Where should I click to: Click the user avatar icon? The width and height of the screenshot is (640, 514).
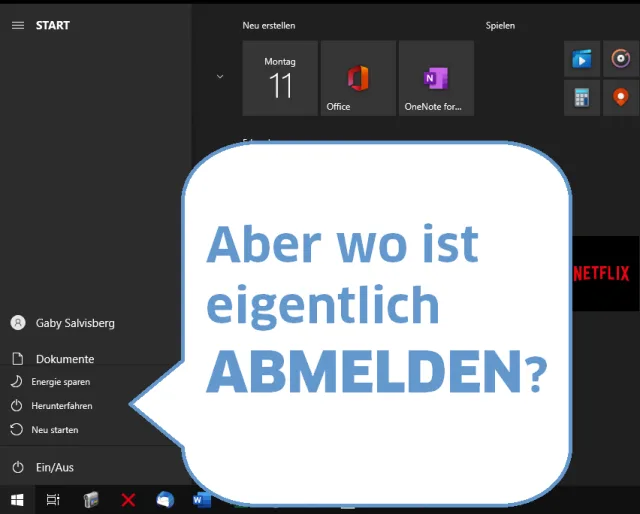[18, 323]
